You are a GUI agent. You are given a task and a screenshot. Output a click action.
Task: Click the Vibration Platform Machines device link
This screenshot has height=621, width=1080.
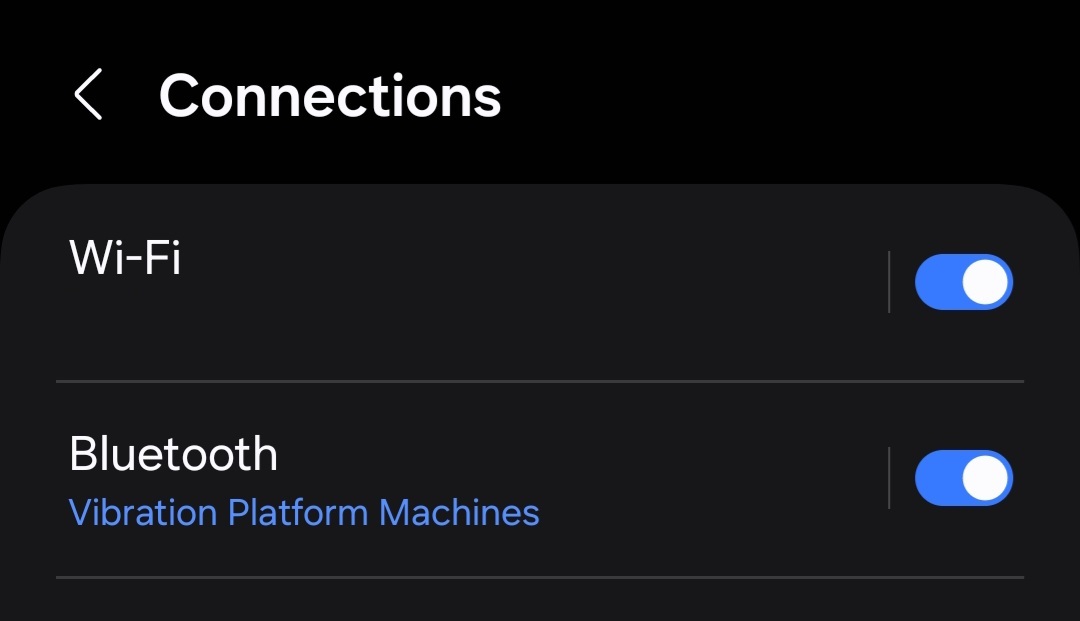point(304,513)
